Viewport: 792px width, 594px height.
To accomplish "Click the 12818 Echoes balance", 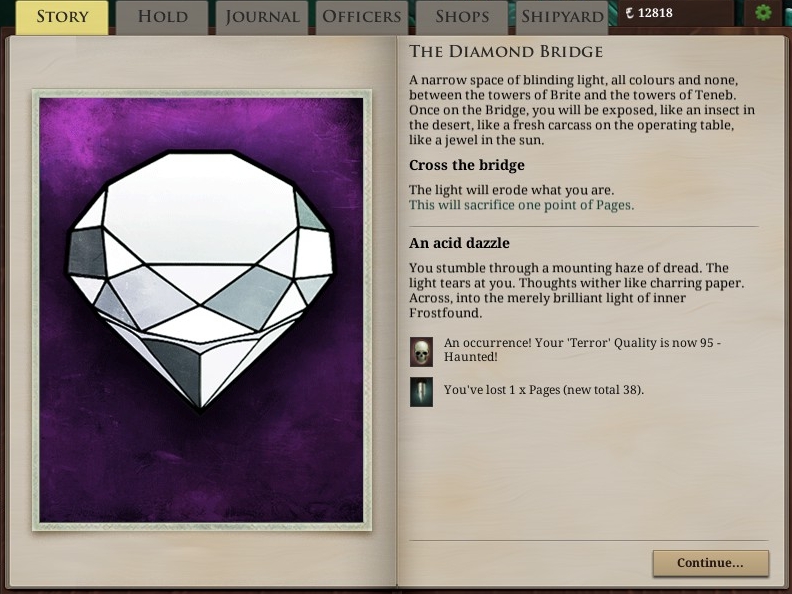I will coord(655,13).
